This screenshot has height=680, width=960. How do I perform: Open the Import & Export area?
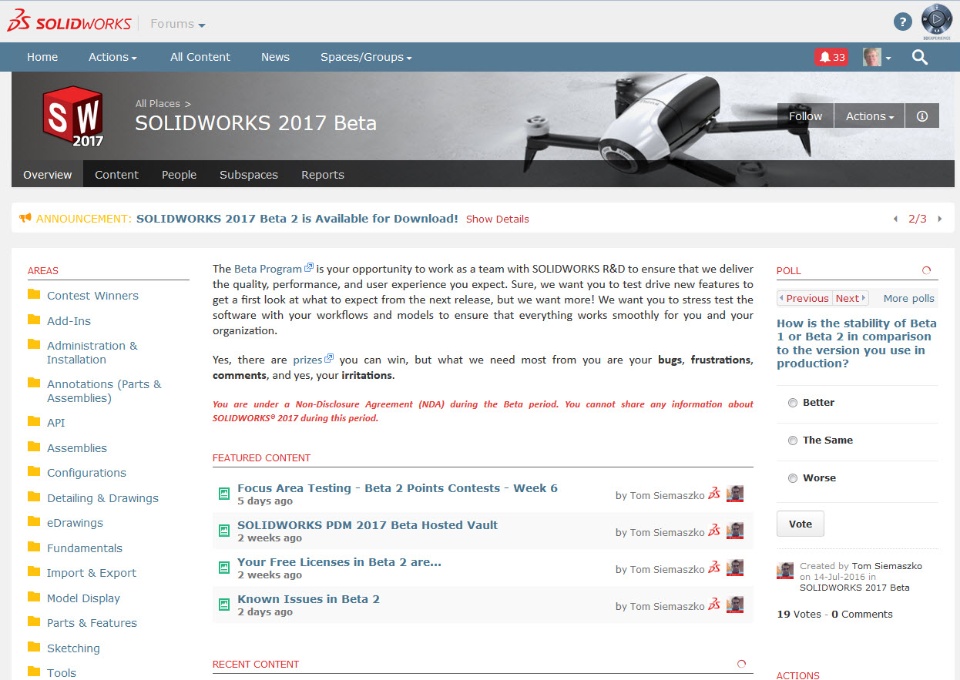pyautogui.click(x=91, y=572)
